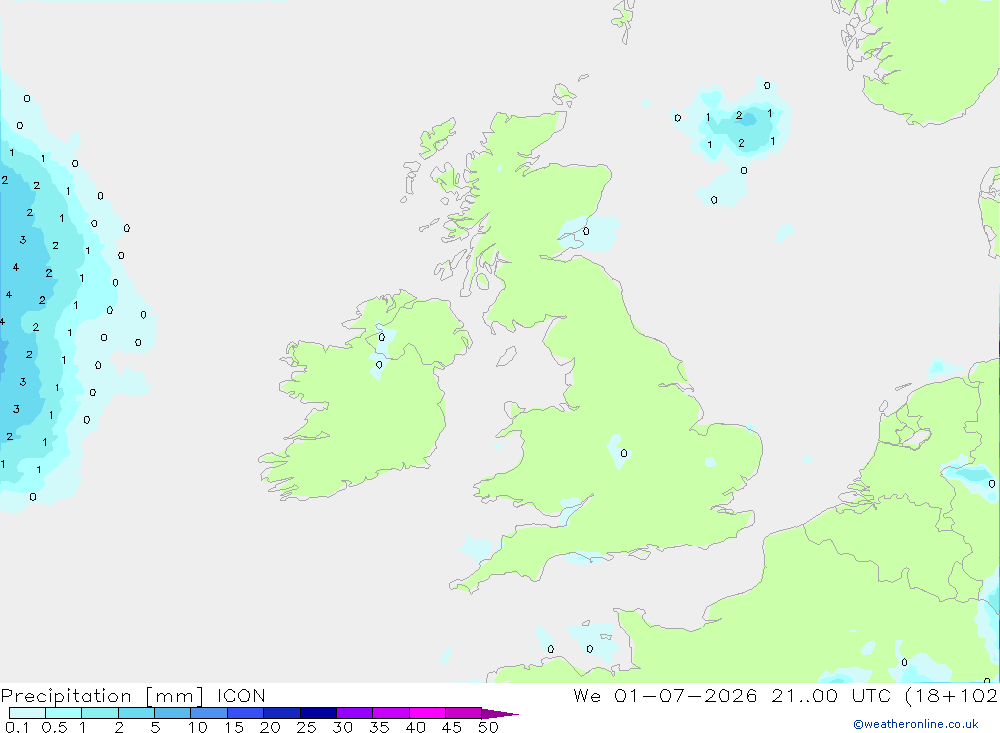Click the 0.5–1 mm legend swatch
This screenshot has height=733, width=1000.
(x=64, y=713)
